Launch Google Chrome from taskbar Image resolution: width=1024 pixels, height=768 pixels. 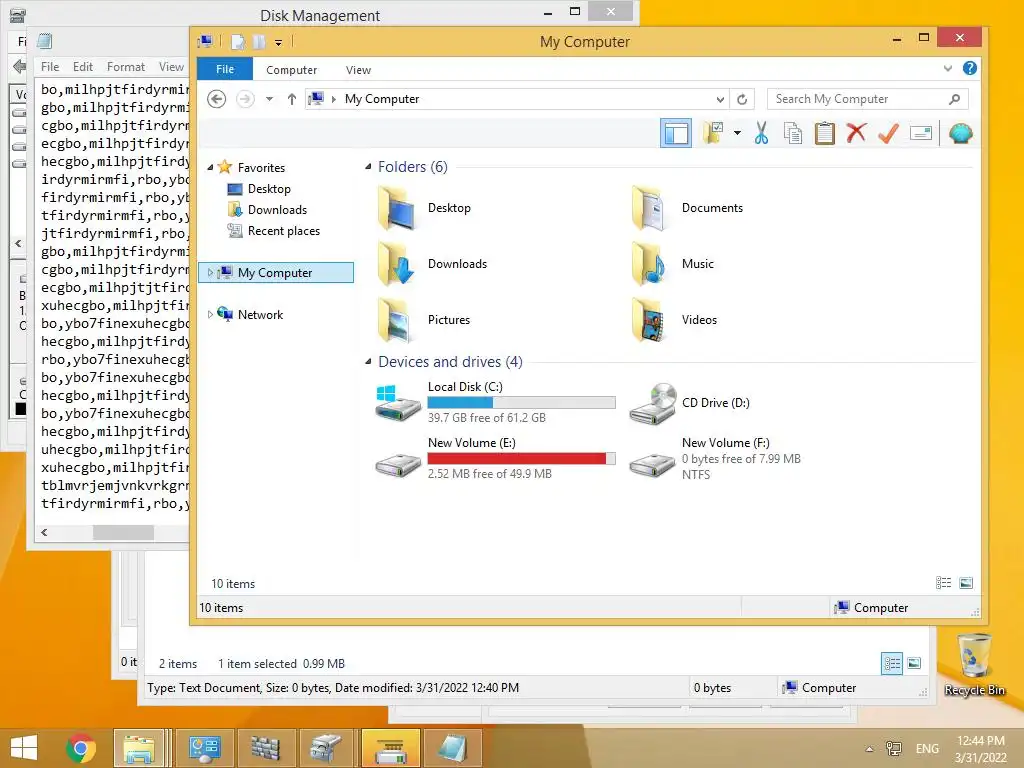81,748
